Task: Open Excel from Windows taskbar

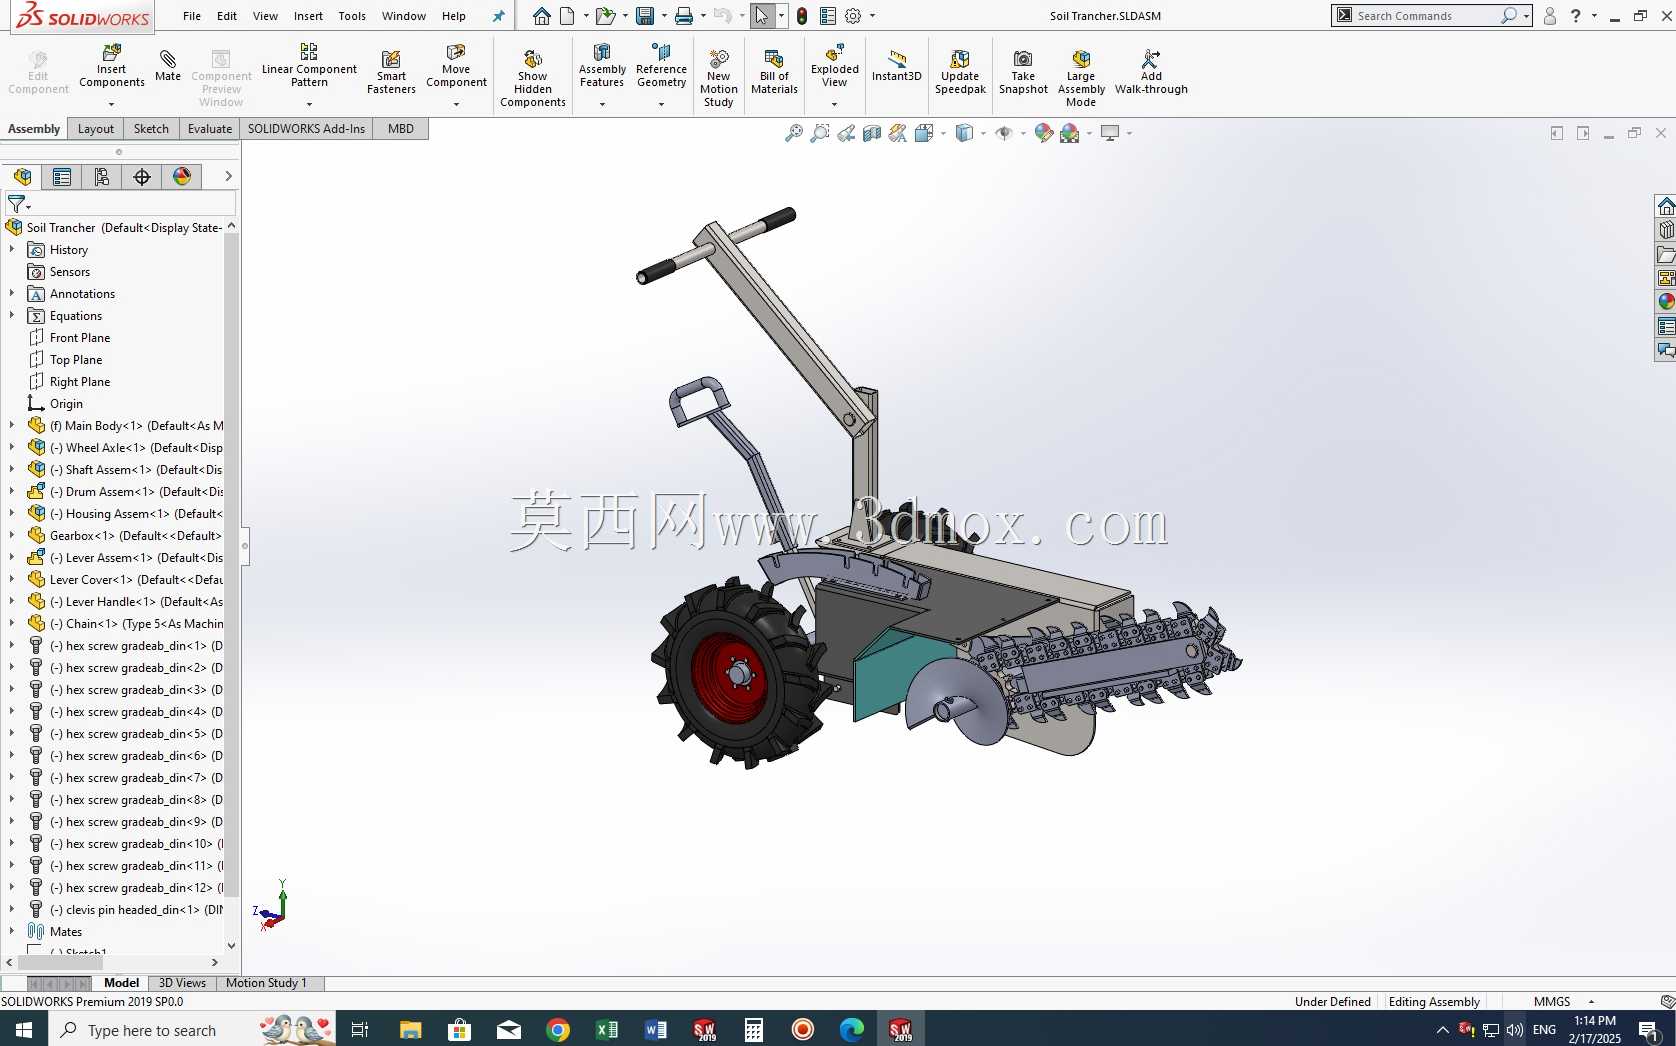Action: coord(607,1030)
